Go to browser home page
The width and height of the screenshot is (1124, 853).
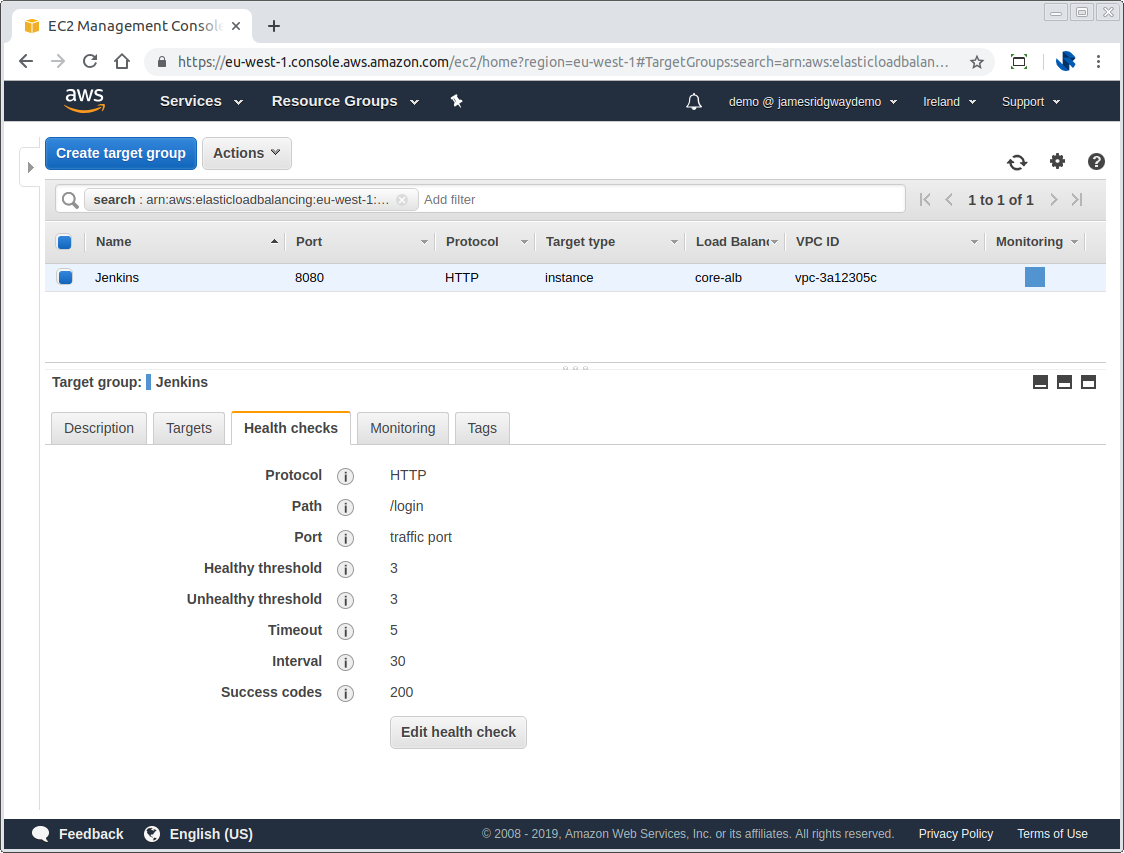(x=122, y=62)
